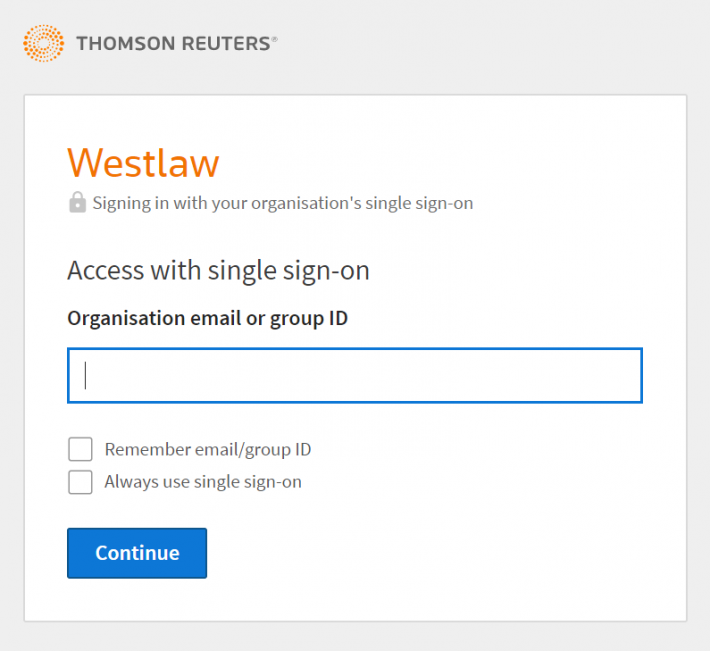The image size is (710, 651).
Task: Tick the Remember email/group ID checkbox
Action: (80, 449)
